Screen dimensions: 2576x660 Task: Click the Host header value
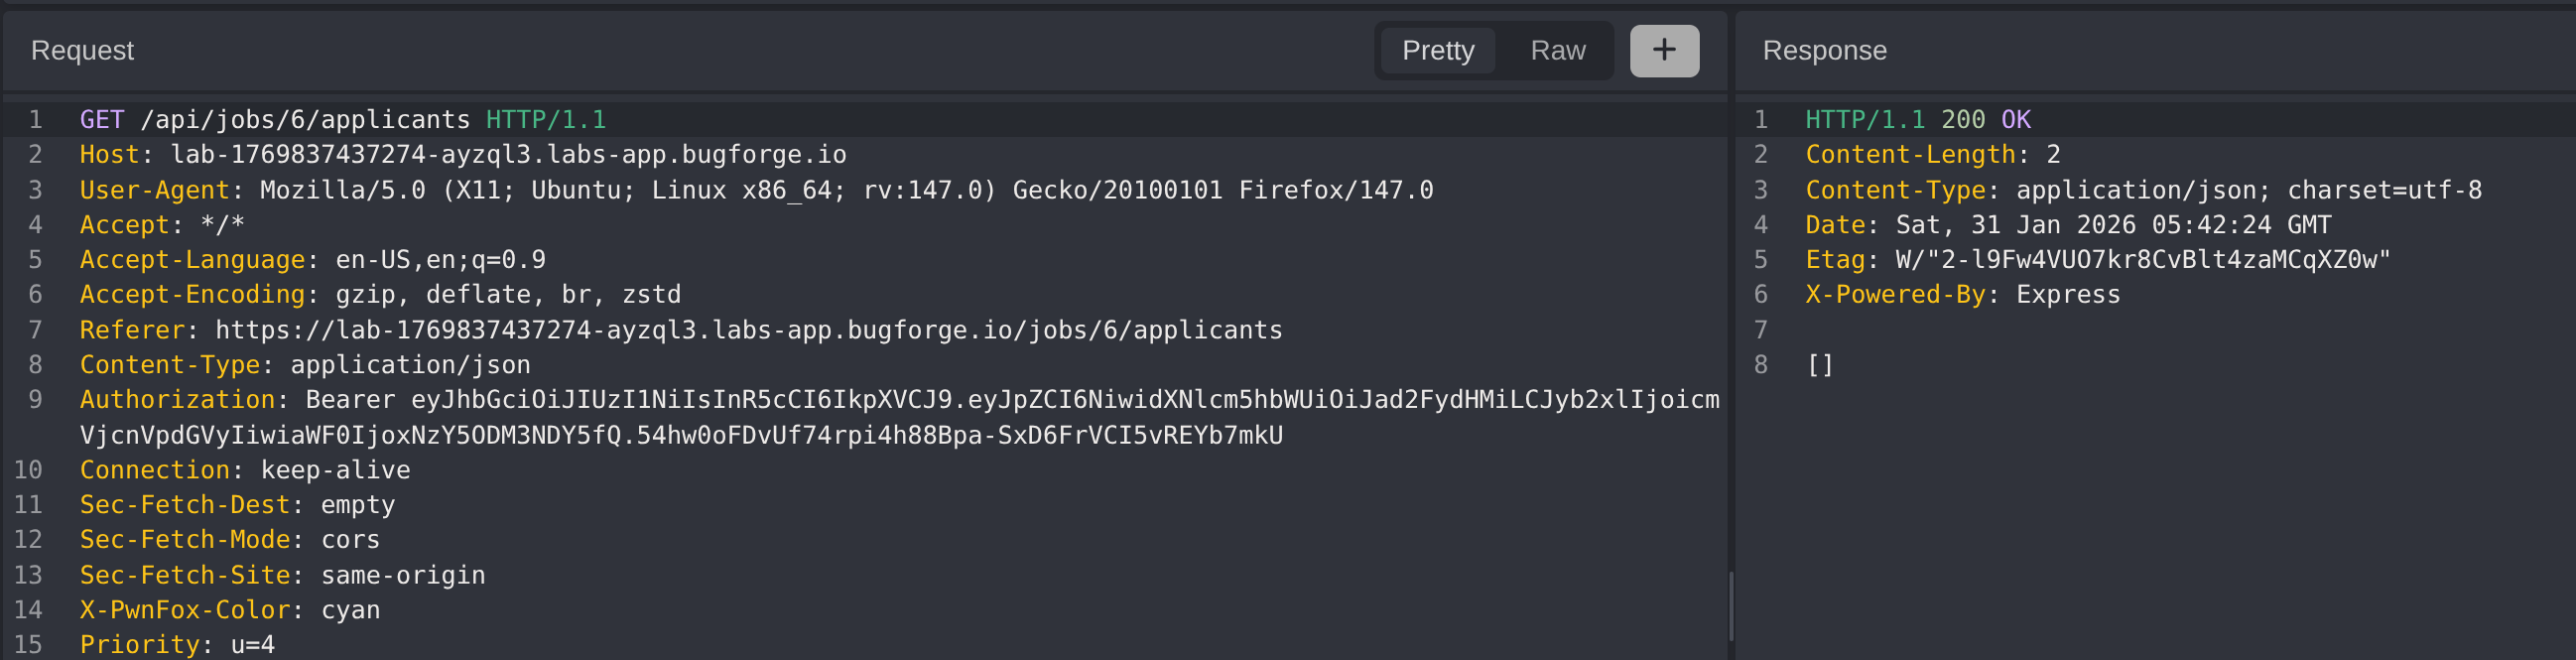click(x=508, y=155)
